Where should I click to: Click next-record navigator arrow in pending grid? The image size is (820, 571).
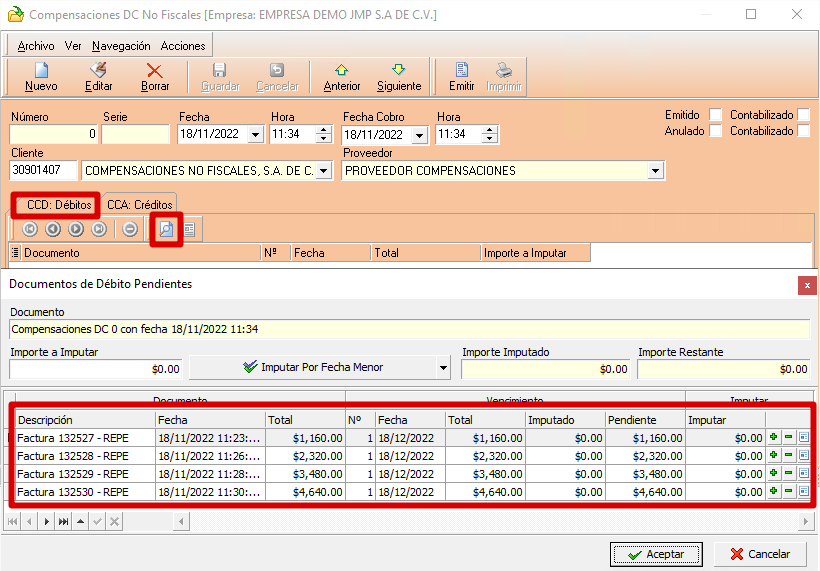47,521
